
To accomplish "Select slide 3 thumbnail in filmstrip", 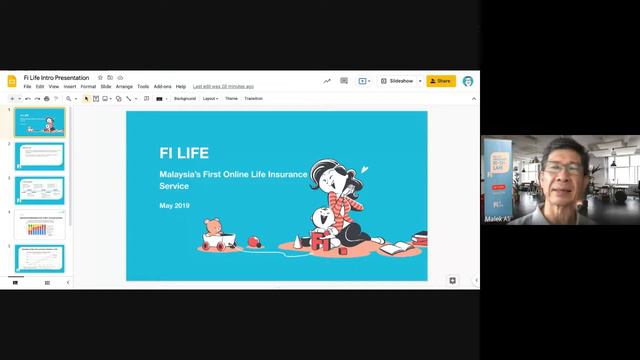I will pos(40,190).
